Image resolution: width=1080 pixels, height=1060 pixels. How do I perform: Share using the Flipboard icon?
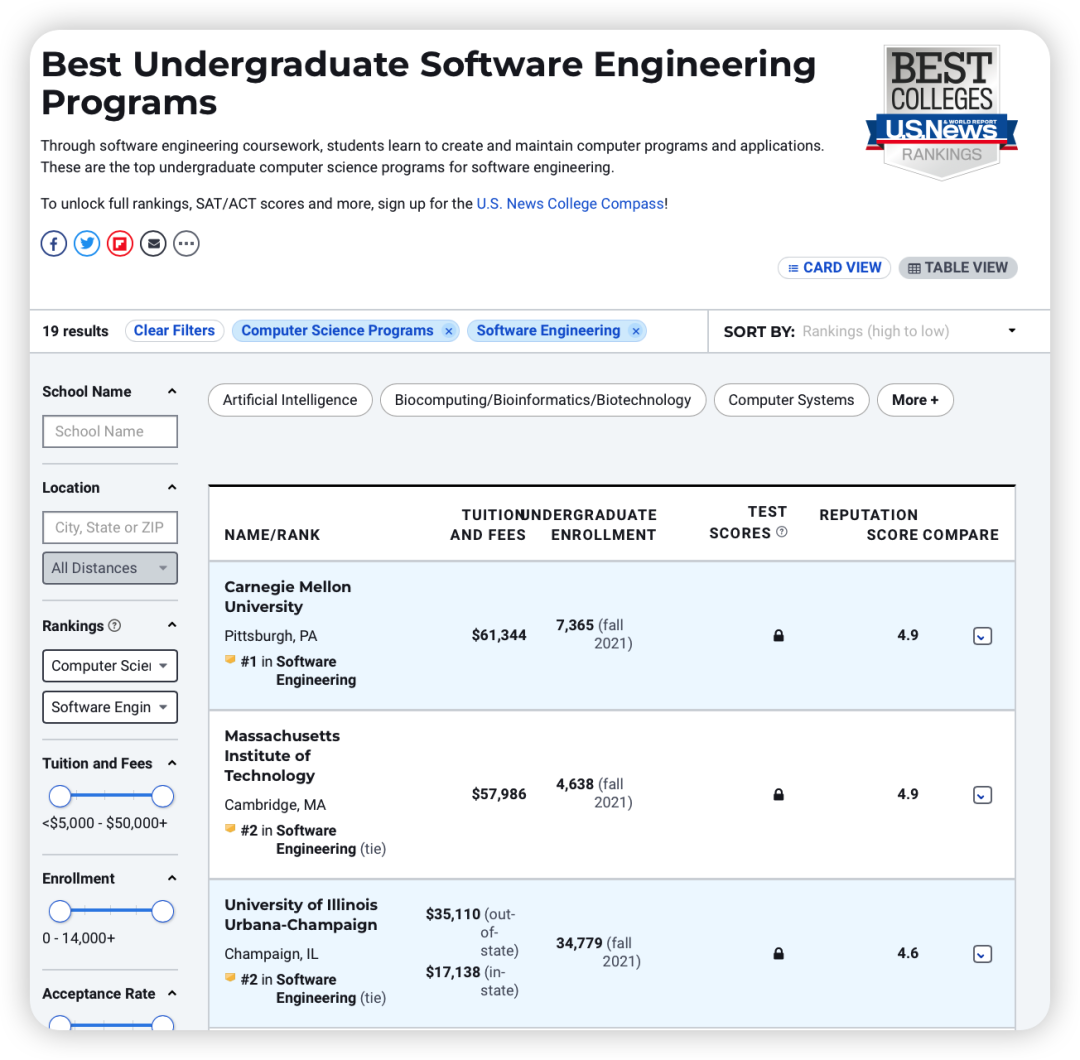click(120, 243)
